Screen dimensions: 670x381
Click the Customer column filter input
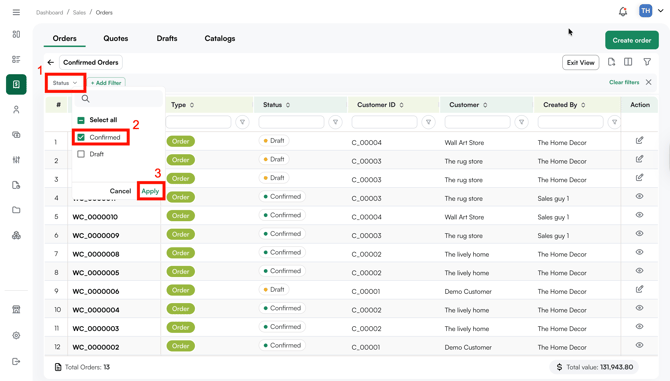click(x=477, y=122)
